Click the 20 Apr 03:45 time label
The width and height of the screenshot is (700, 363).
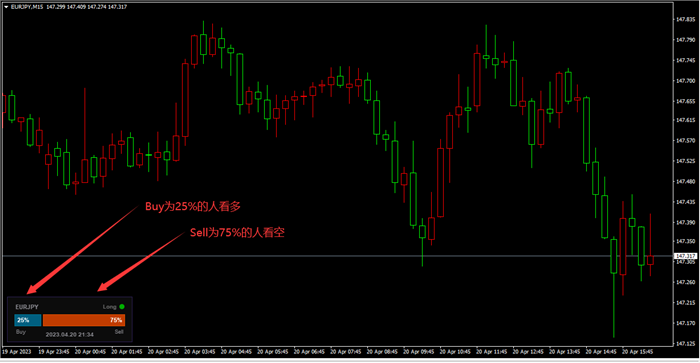tap(200, 352)
